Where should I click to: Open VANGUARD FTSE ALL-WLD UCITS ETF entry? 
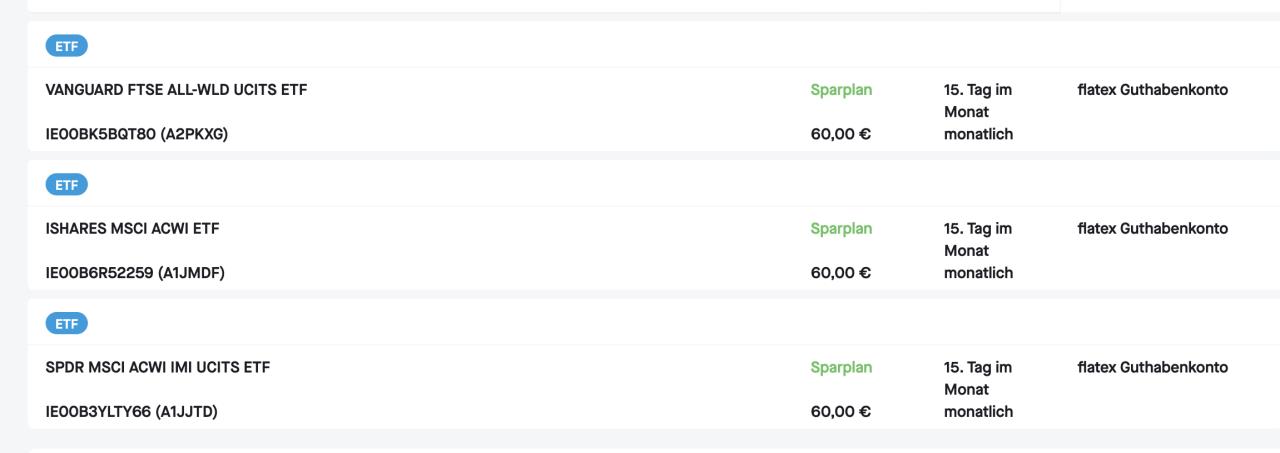click(176, 90)
